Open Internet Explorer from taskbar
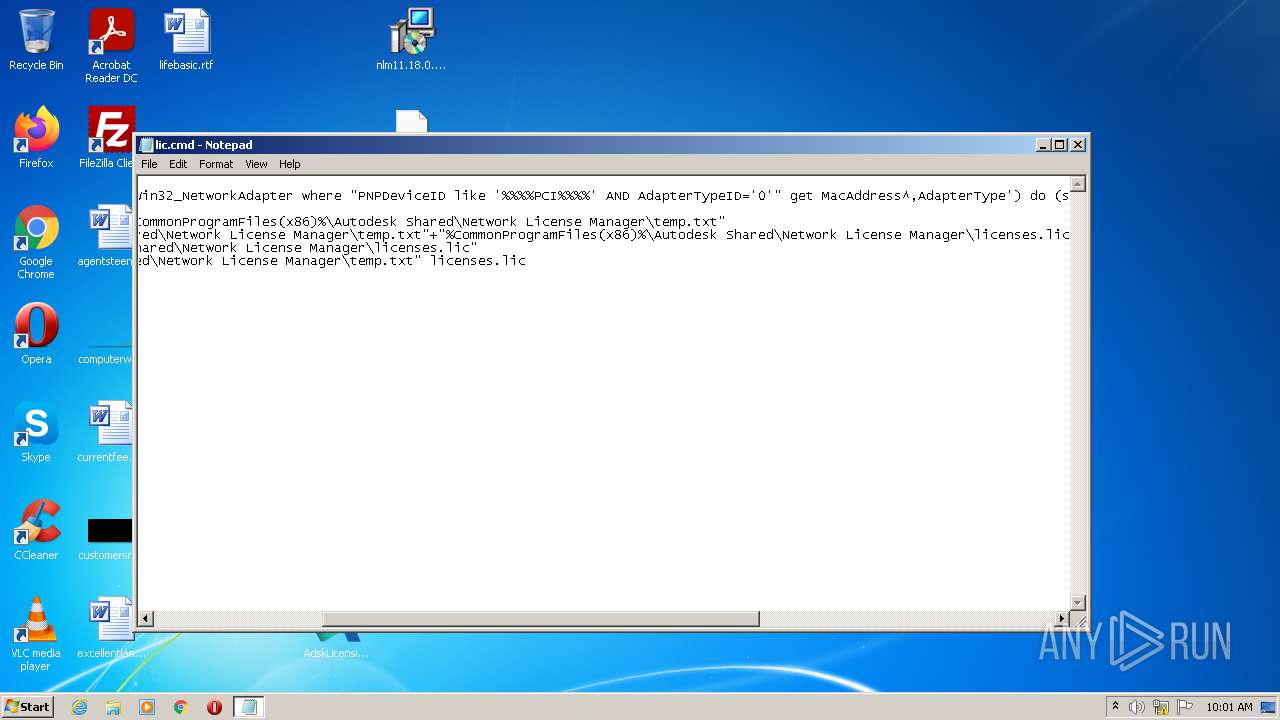Image resolution: width=1280 pixels, height=720 pixels. [79, 707]
